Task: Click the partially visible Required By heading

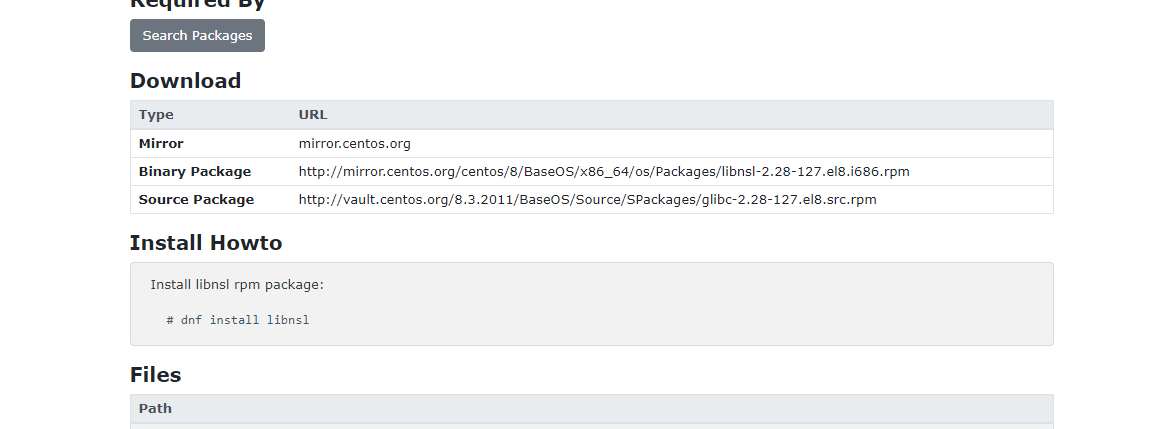Action: pyautogui.click(x=197, y=4)
